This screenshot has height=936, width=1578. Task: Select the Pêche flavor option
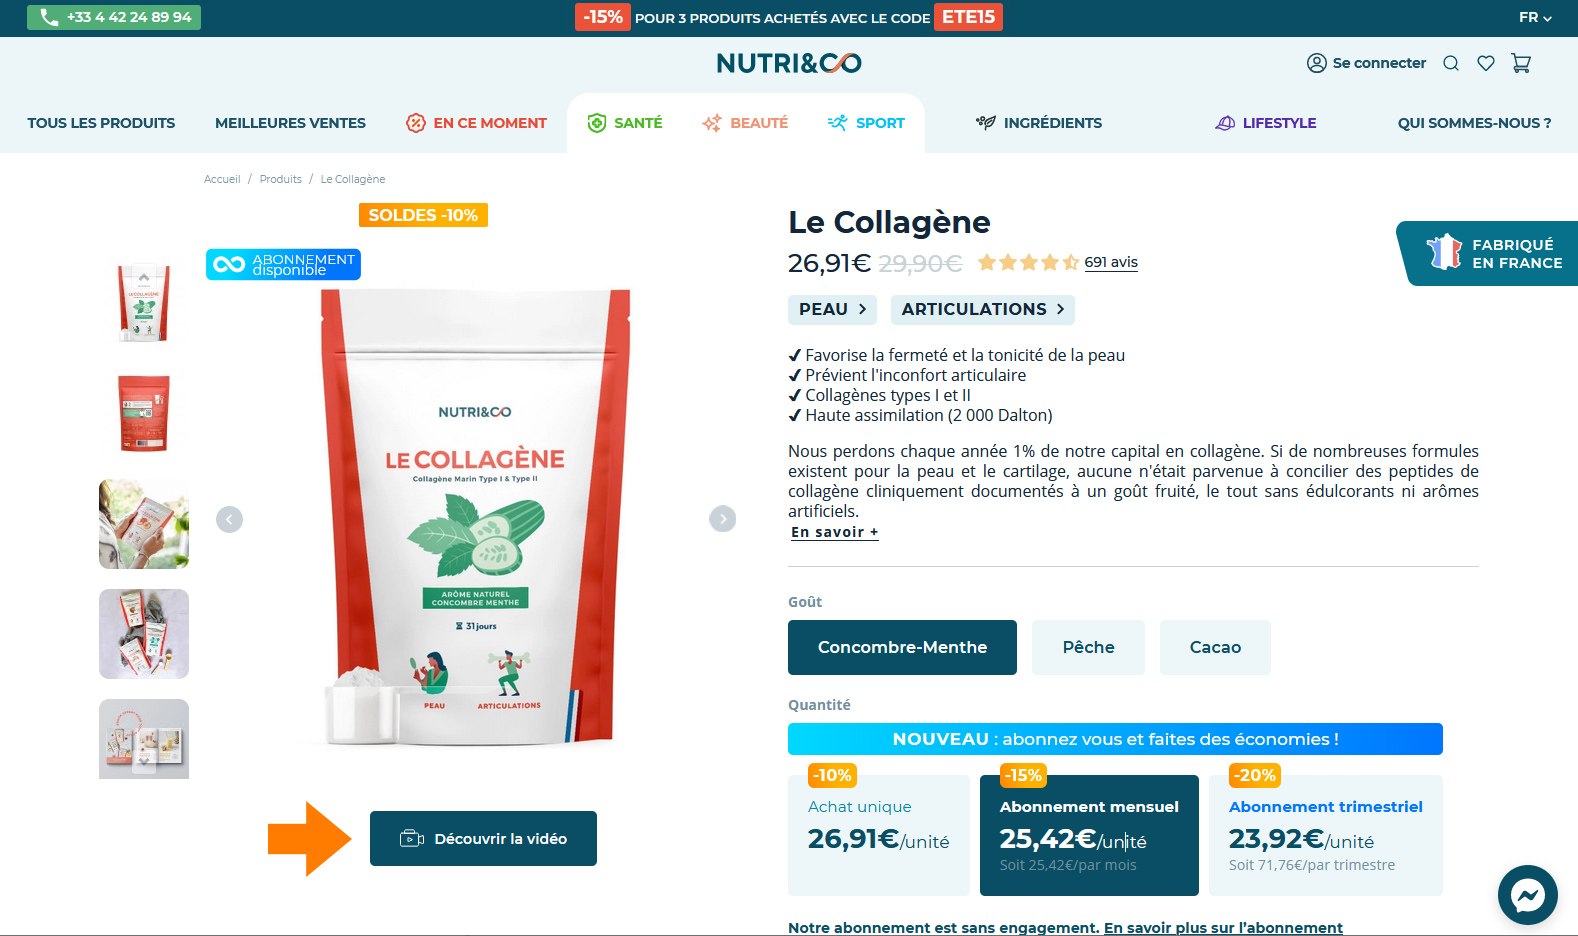tap(1088, 647)
